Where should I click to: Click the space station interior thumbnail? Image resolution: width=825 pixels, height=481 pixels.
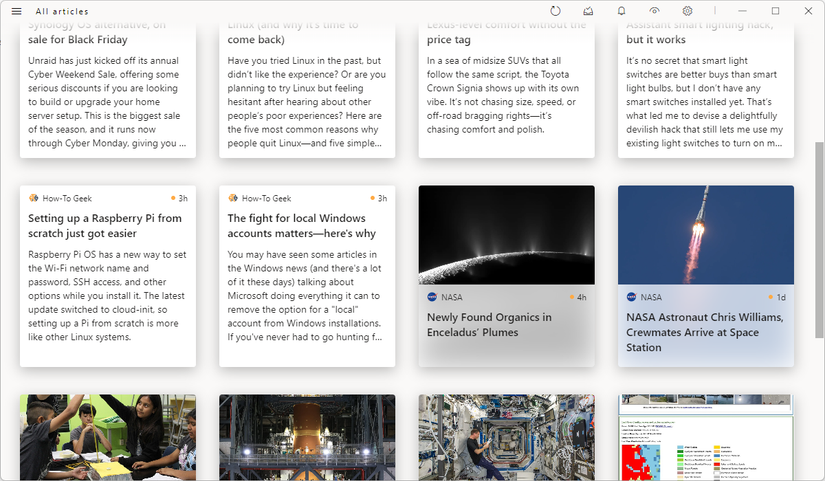pyautogui.click(x=507, y=437)
